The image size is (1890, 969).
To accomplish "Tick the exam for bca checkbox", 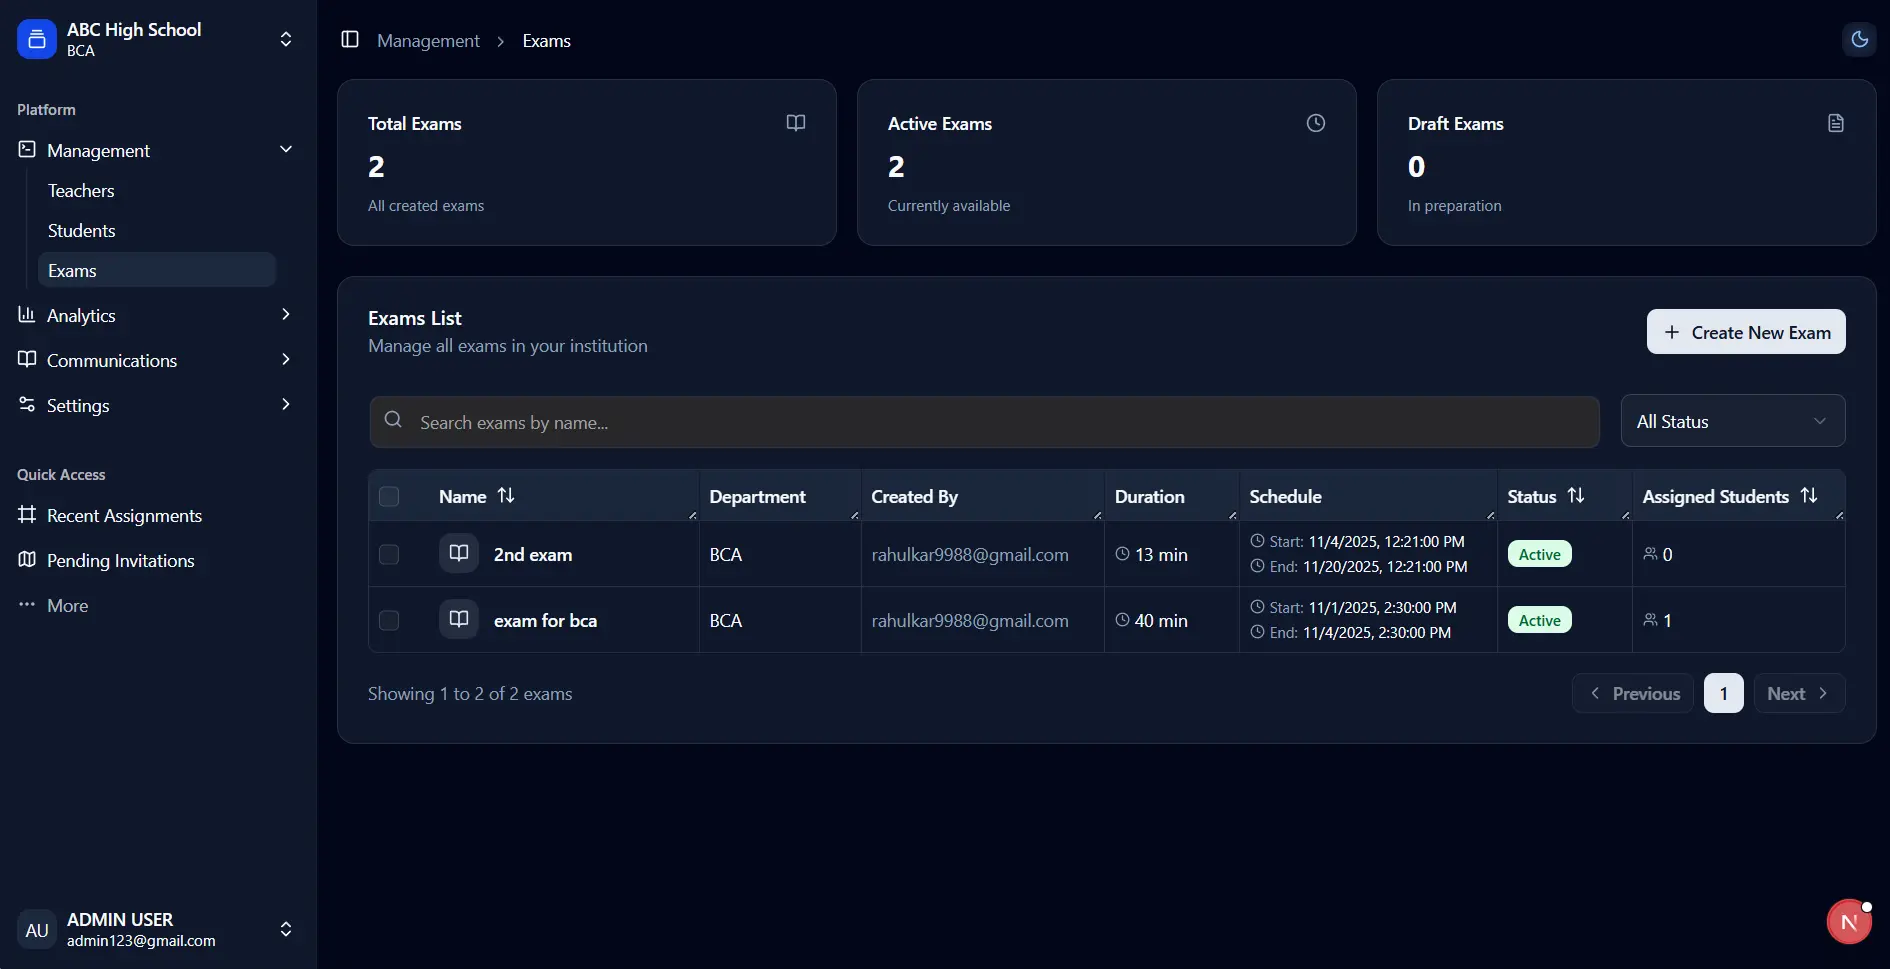I will click(x=389, y=621).
